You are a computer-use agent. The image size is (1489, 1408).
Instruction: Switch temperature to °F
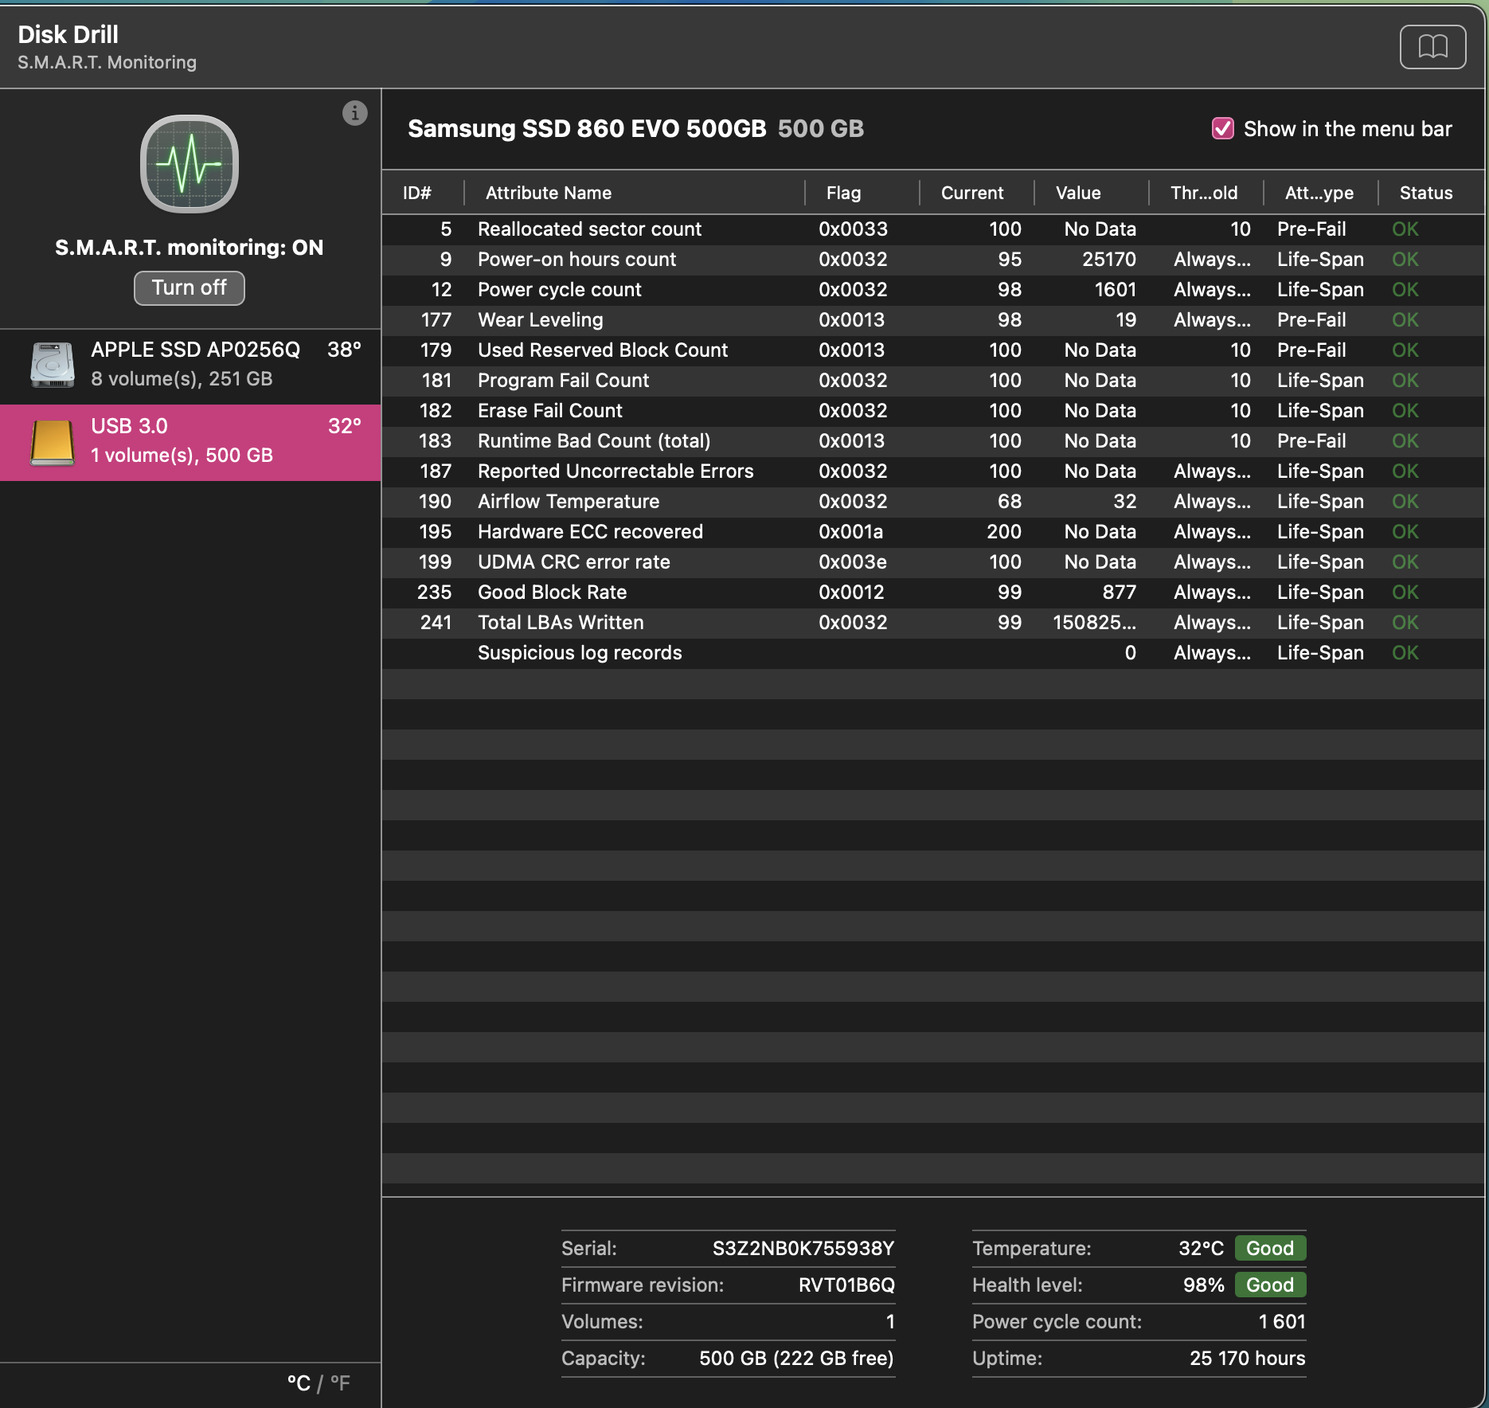pos(340,1383)
